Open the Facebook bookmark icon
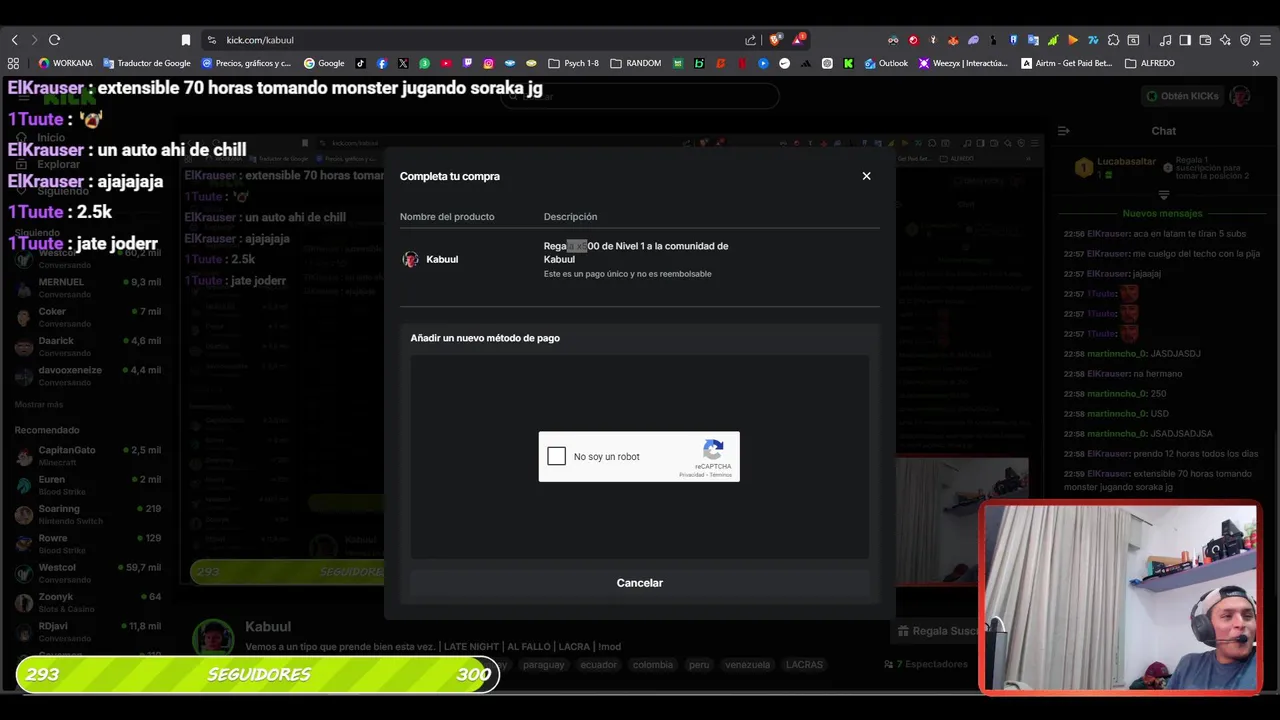 [382, 63]
